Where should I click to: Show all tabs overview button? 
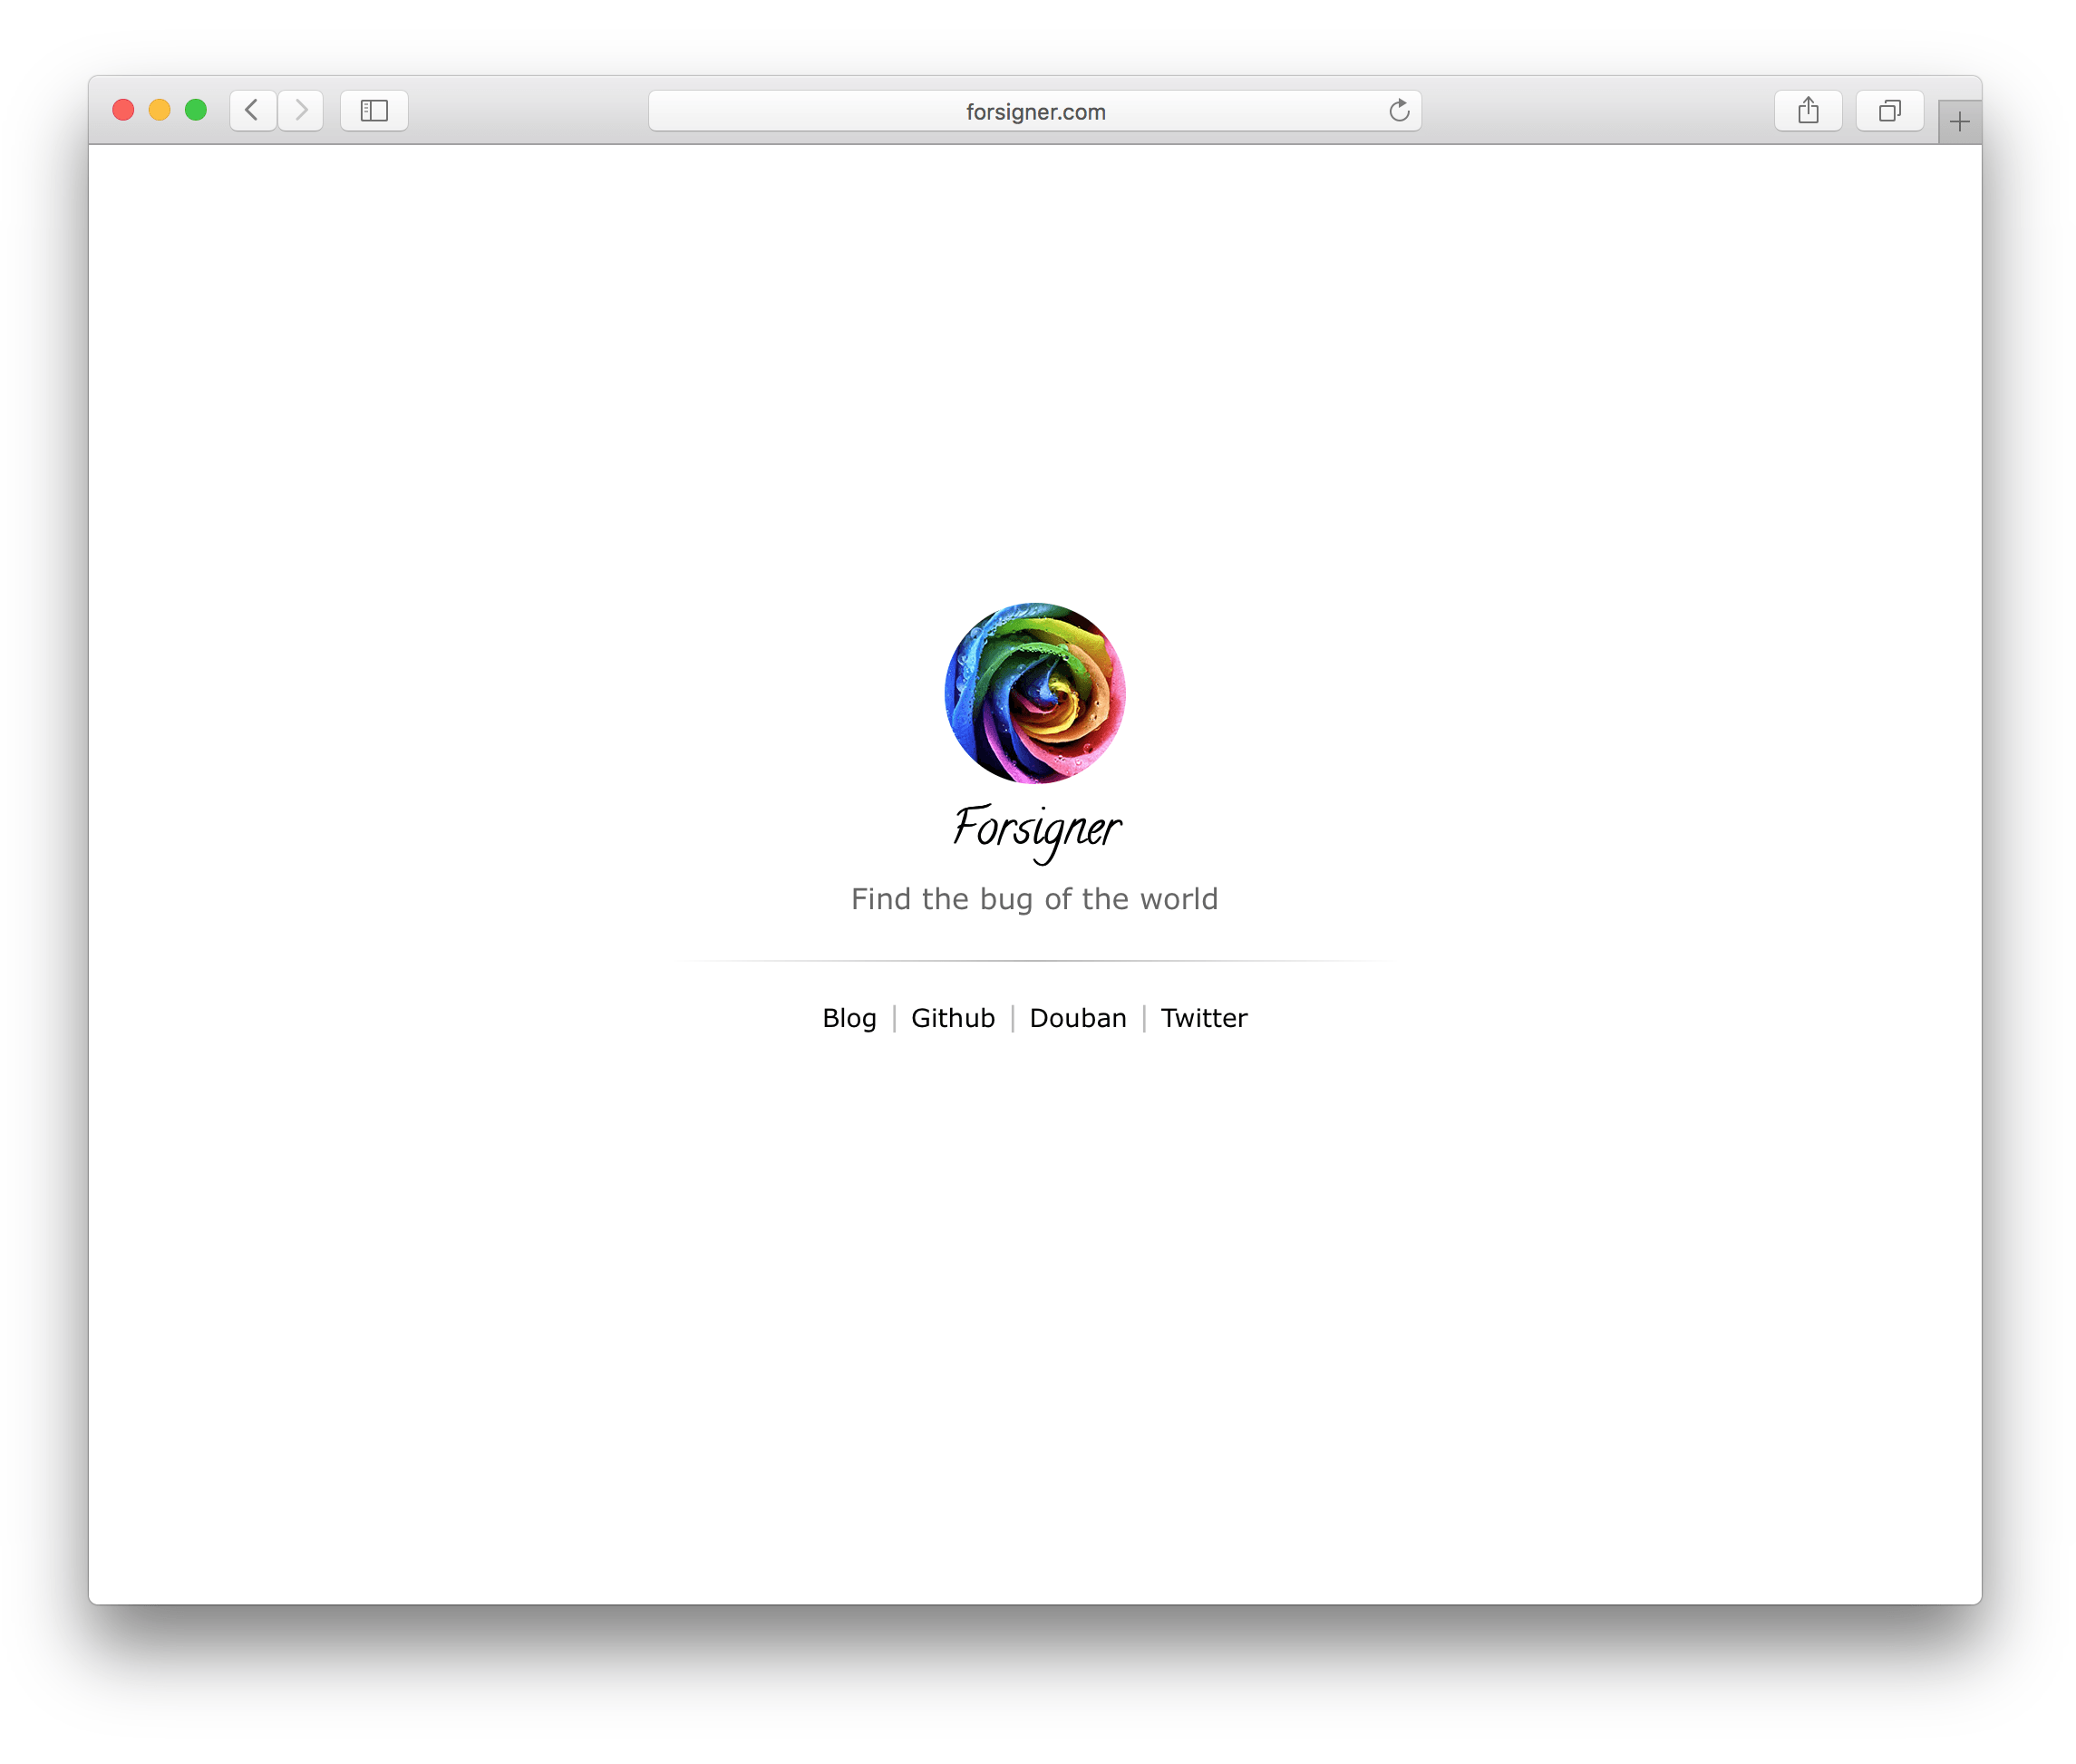(x=1888, y=110)
